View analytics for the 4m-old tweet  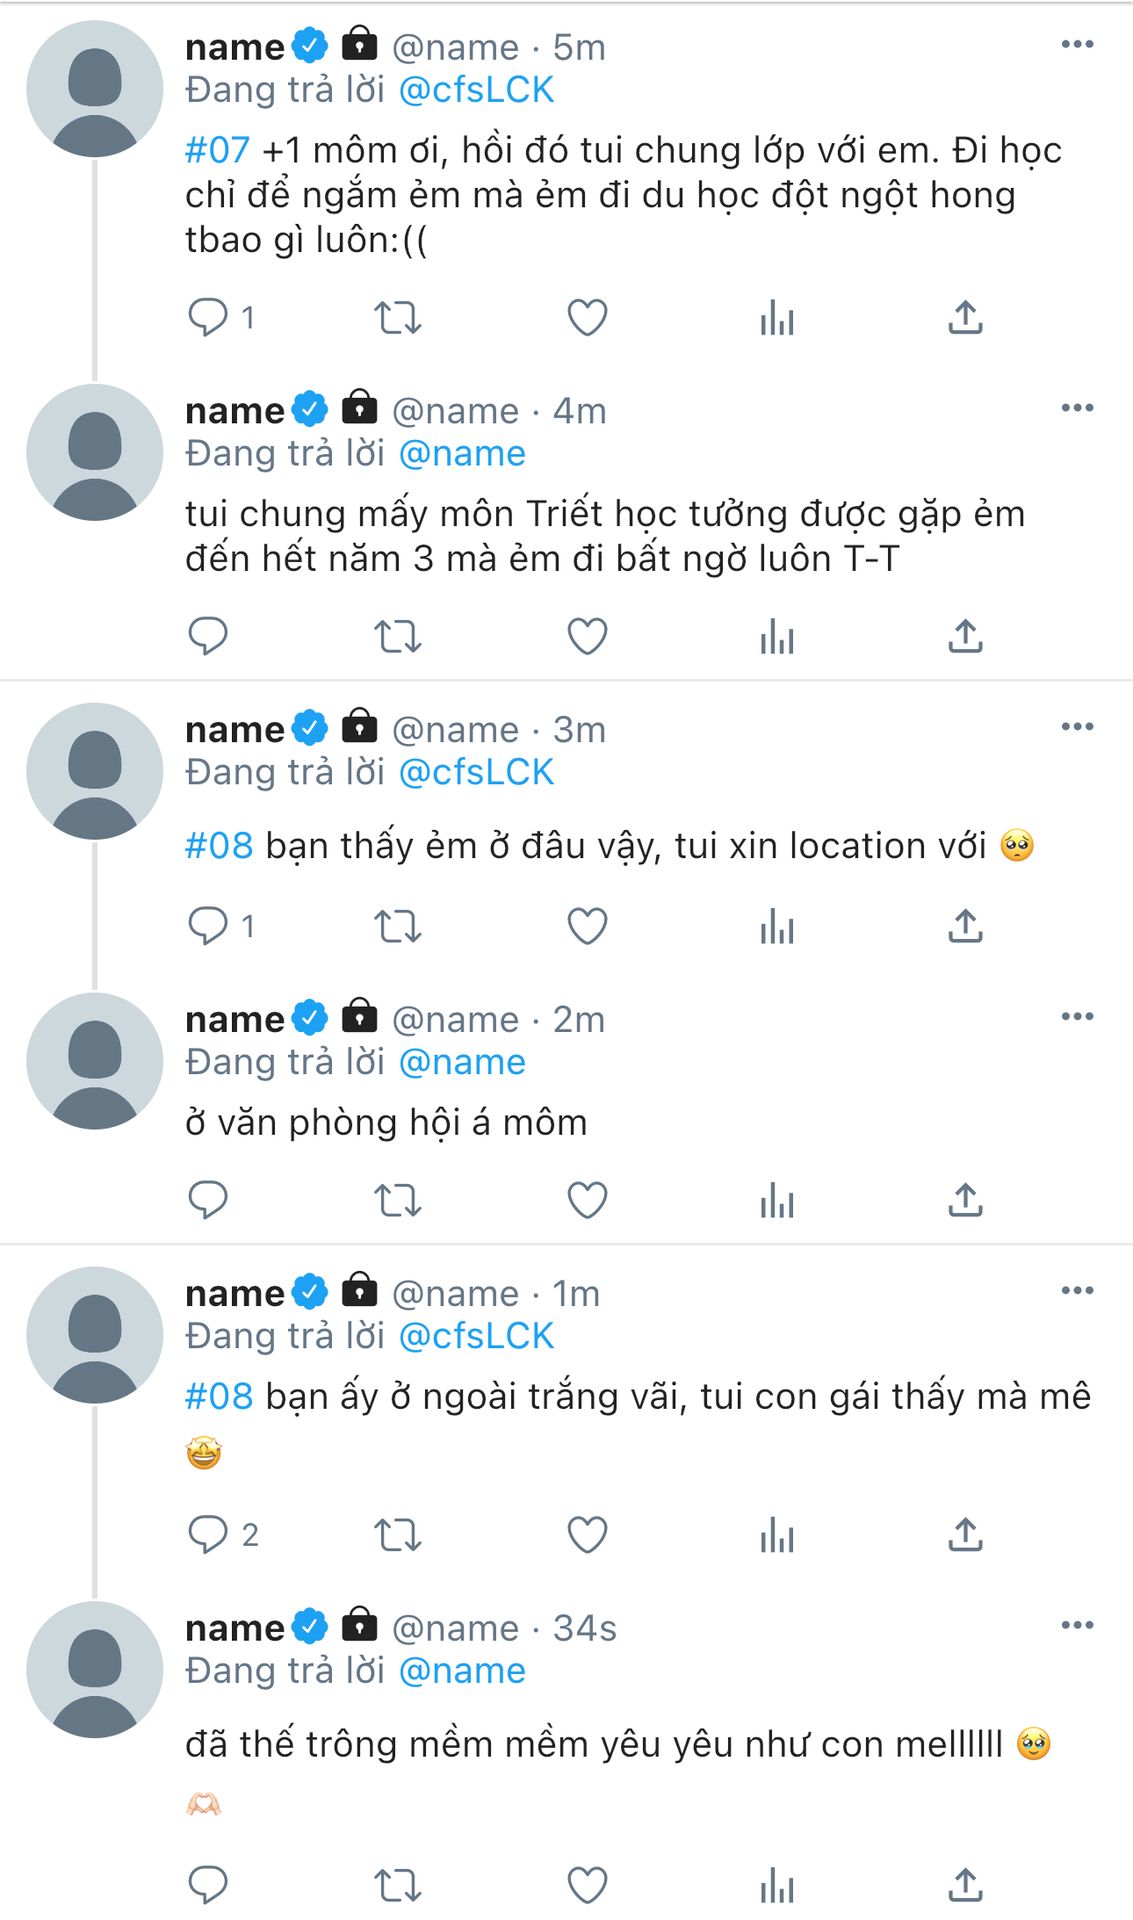pos(777,636)
